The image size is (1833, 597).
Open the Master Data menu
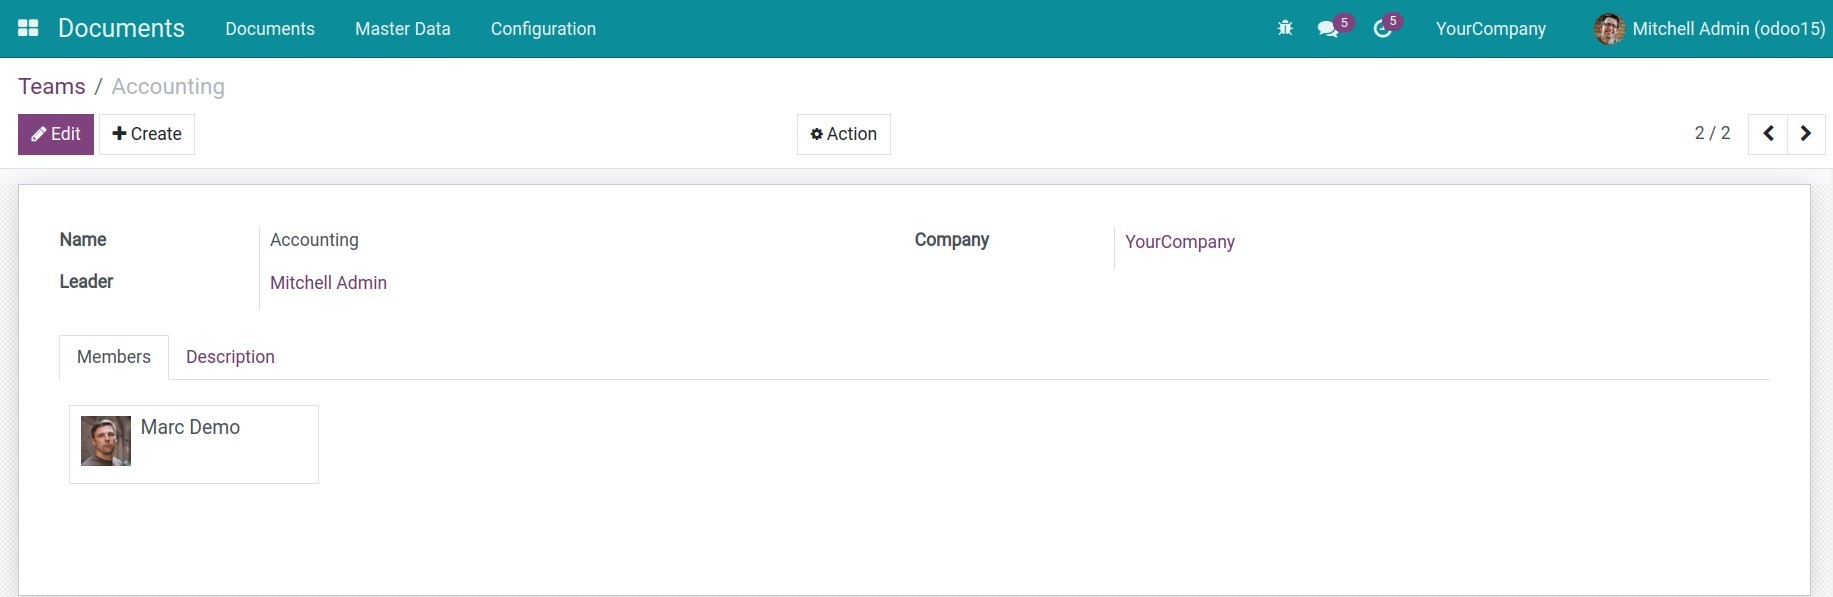(x=402, y=29)
